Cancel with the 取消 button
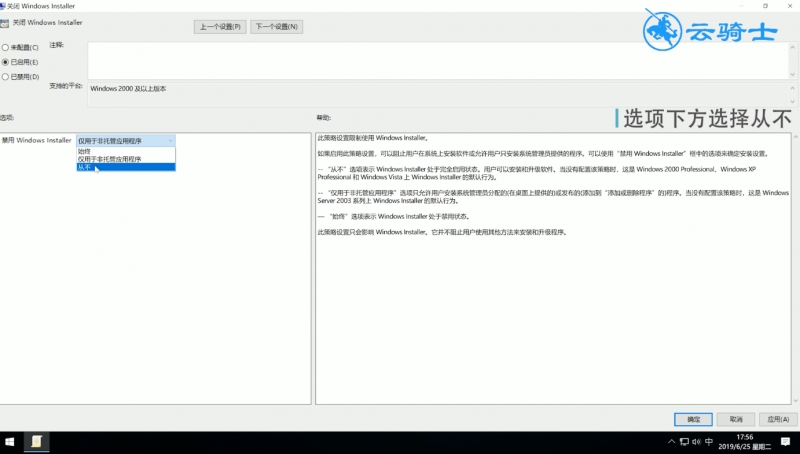This screenshot has height=454, width=800. [x=736, y=419]
